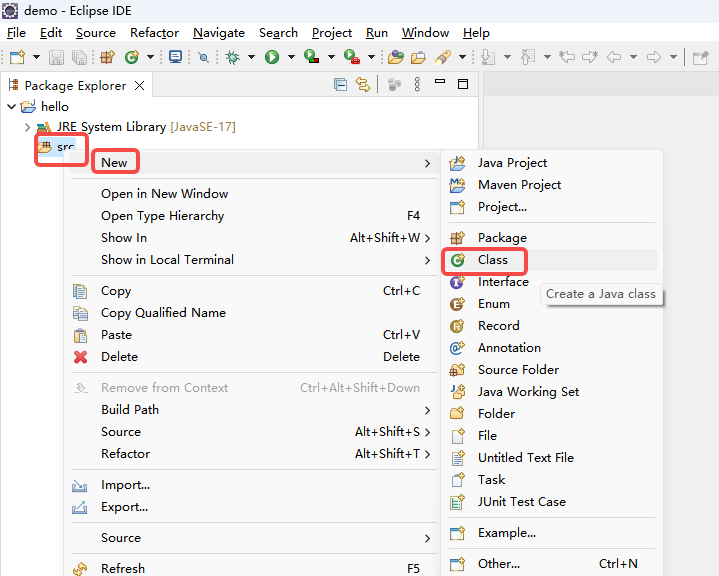Open the Navigate menu

[219, 33]
